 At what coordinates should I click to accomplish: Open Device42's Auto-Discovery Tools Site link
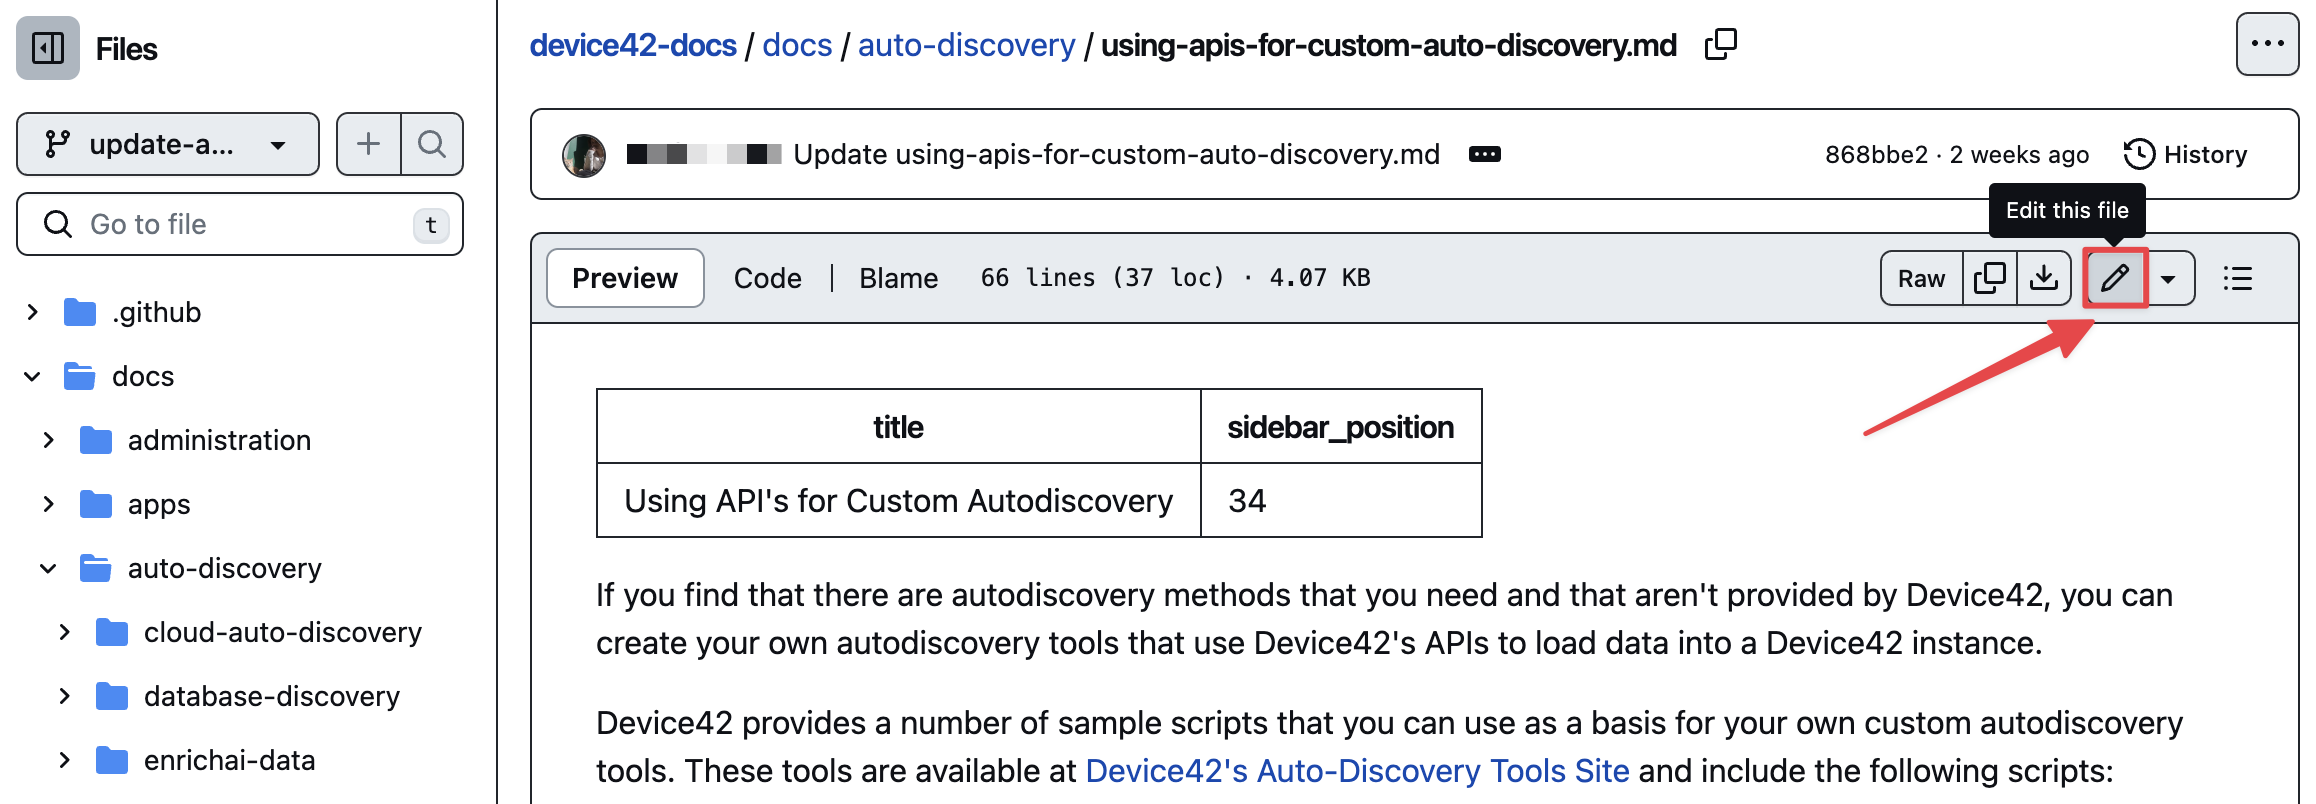coord(1357,771)
